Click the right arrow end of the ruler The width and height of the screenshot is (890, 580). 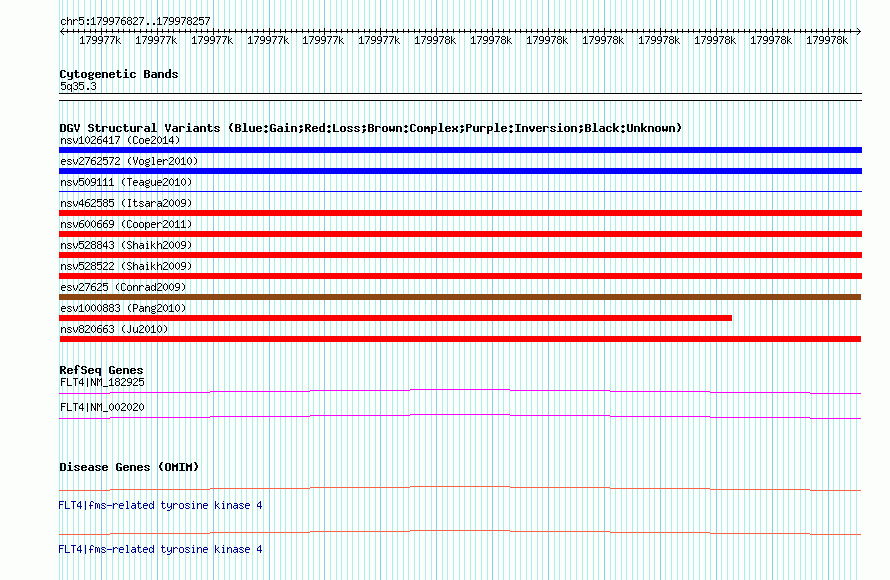[x=858, y=32]
